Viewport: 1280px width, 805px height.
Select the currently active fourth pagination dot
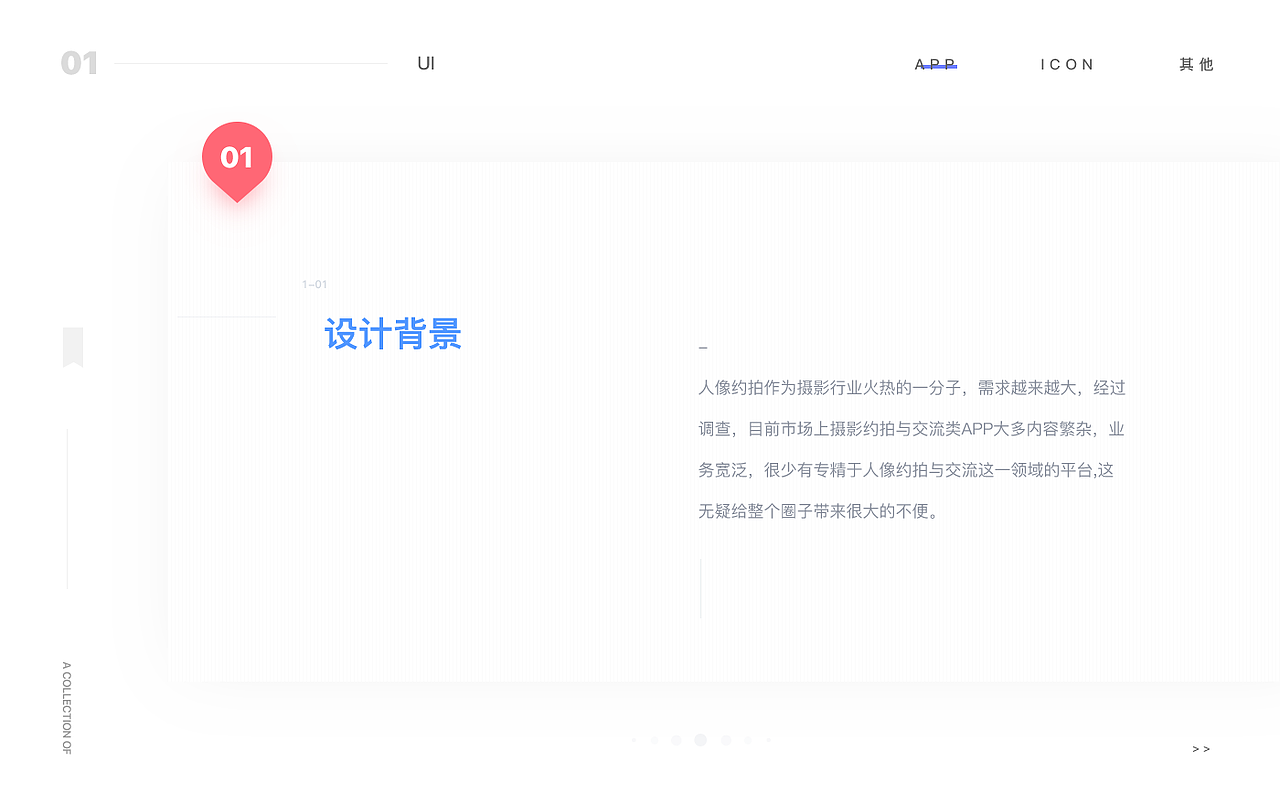[700, 740]
